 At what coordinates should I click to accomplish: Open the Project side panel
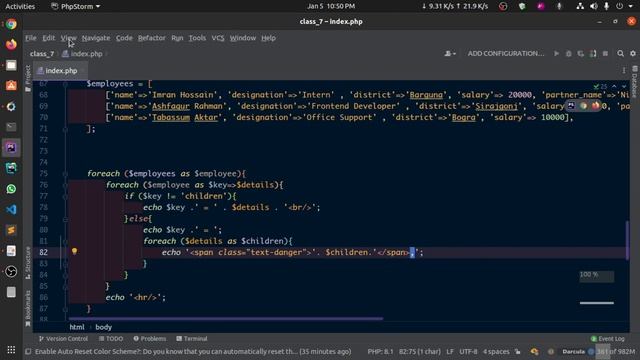(28, 78)
